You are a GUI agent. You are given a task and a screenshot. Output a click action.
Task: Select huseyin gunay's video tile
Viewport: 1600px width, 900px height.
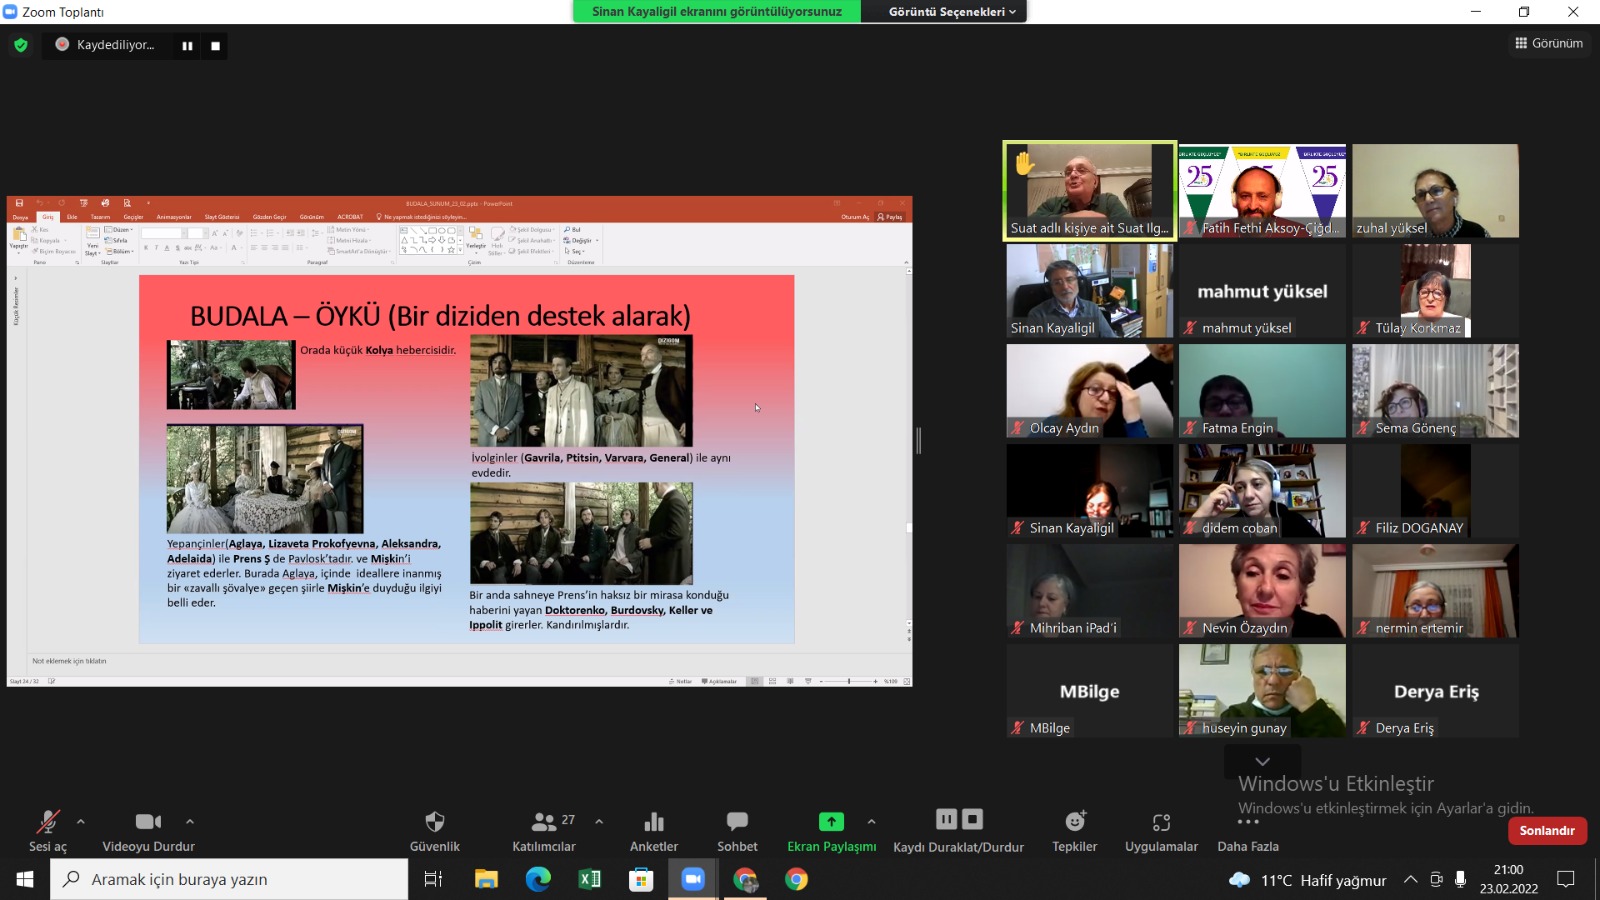pyautogui.click(x=1262, y=690)
